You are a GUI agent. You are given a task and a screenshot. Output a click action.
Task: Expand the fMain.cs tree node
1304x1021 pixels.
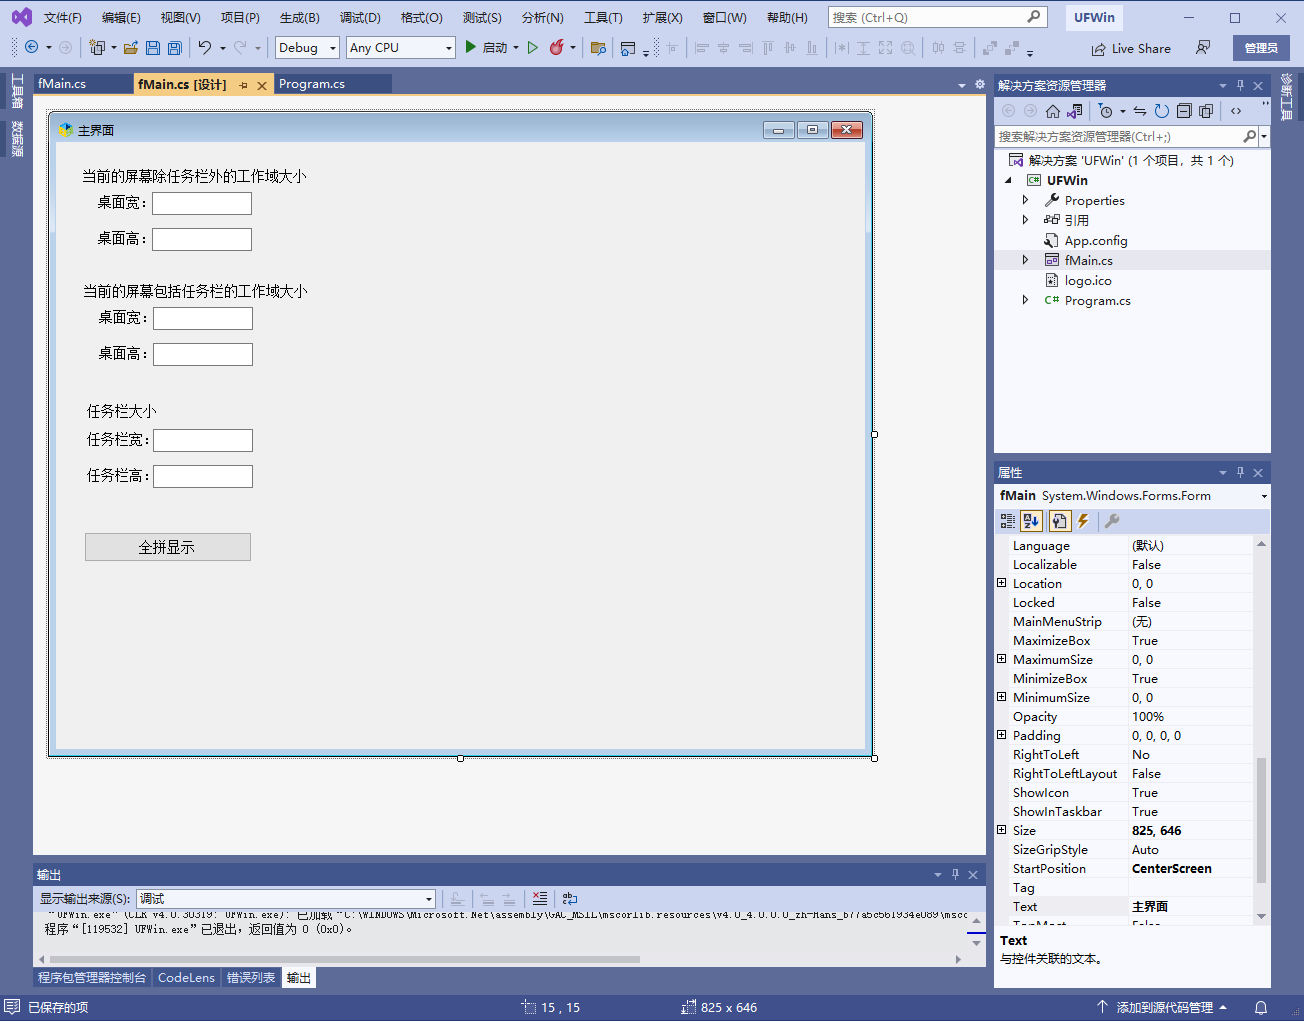tap(1025, 260)
